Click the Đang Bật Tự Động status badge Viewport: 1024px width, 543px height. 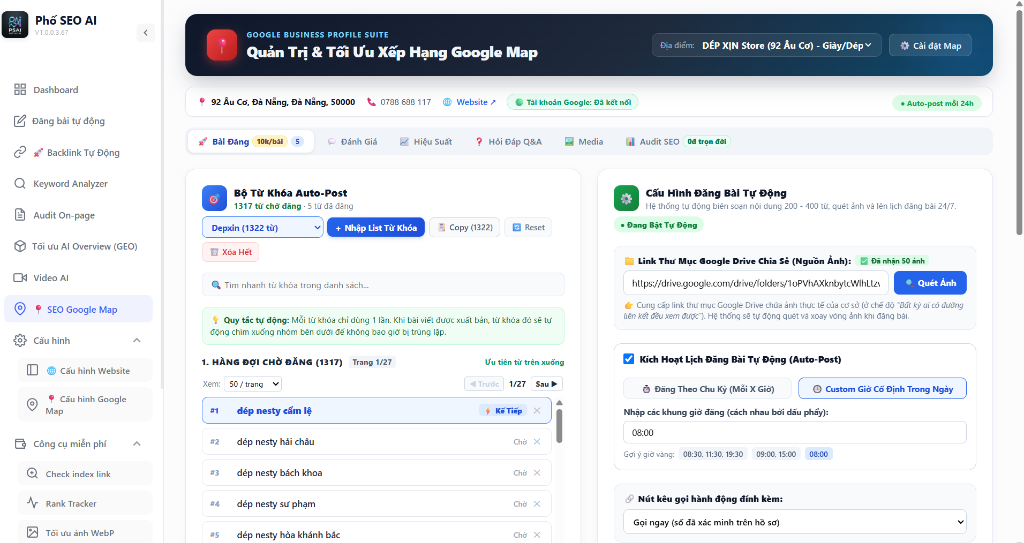pos(658,225)
